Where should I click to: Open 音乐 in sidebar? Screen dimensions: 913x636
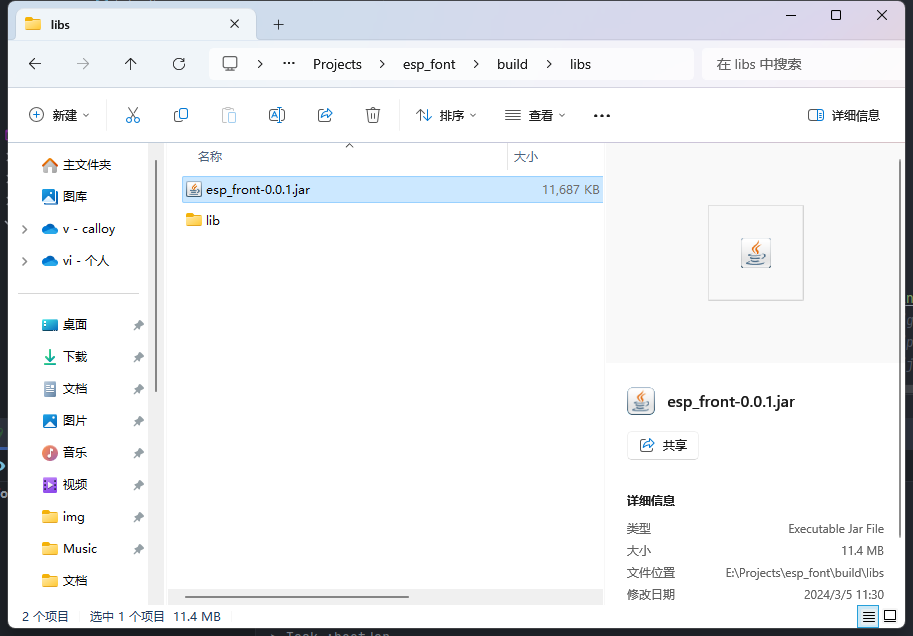[x=65, y=453]
